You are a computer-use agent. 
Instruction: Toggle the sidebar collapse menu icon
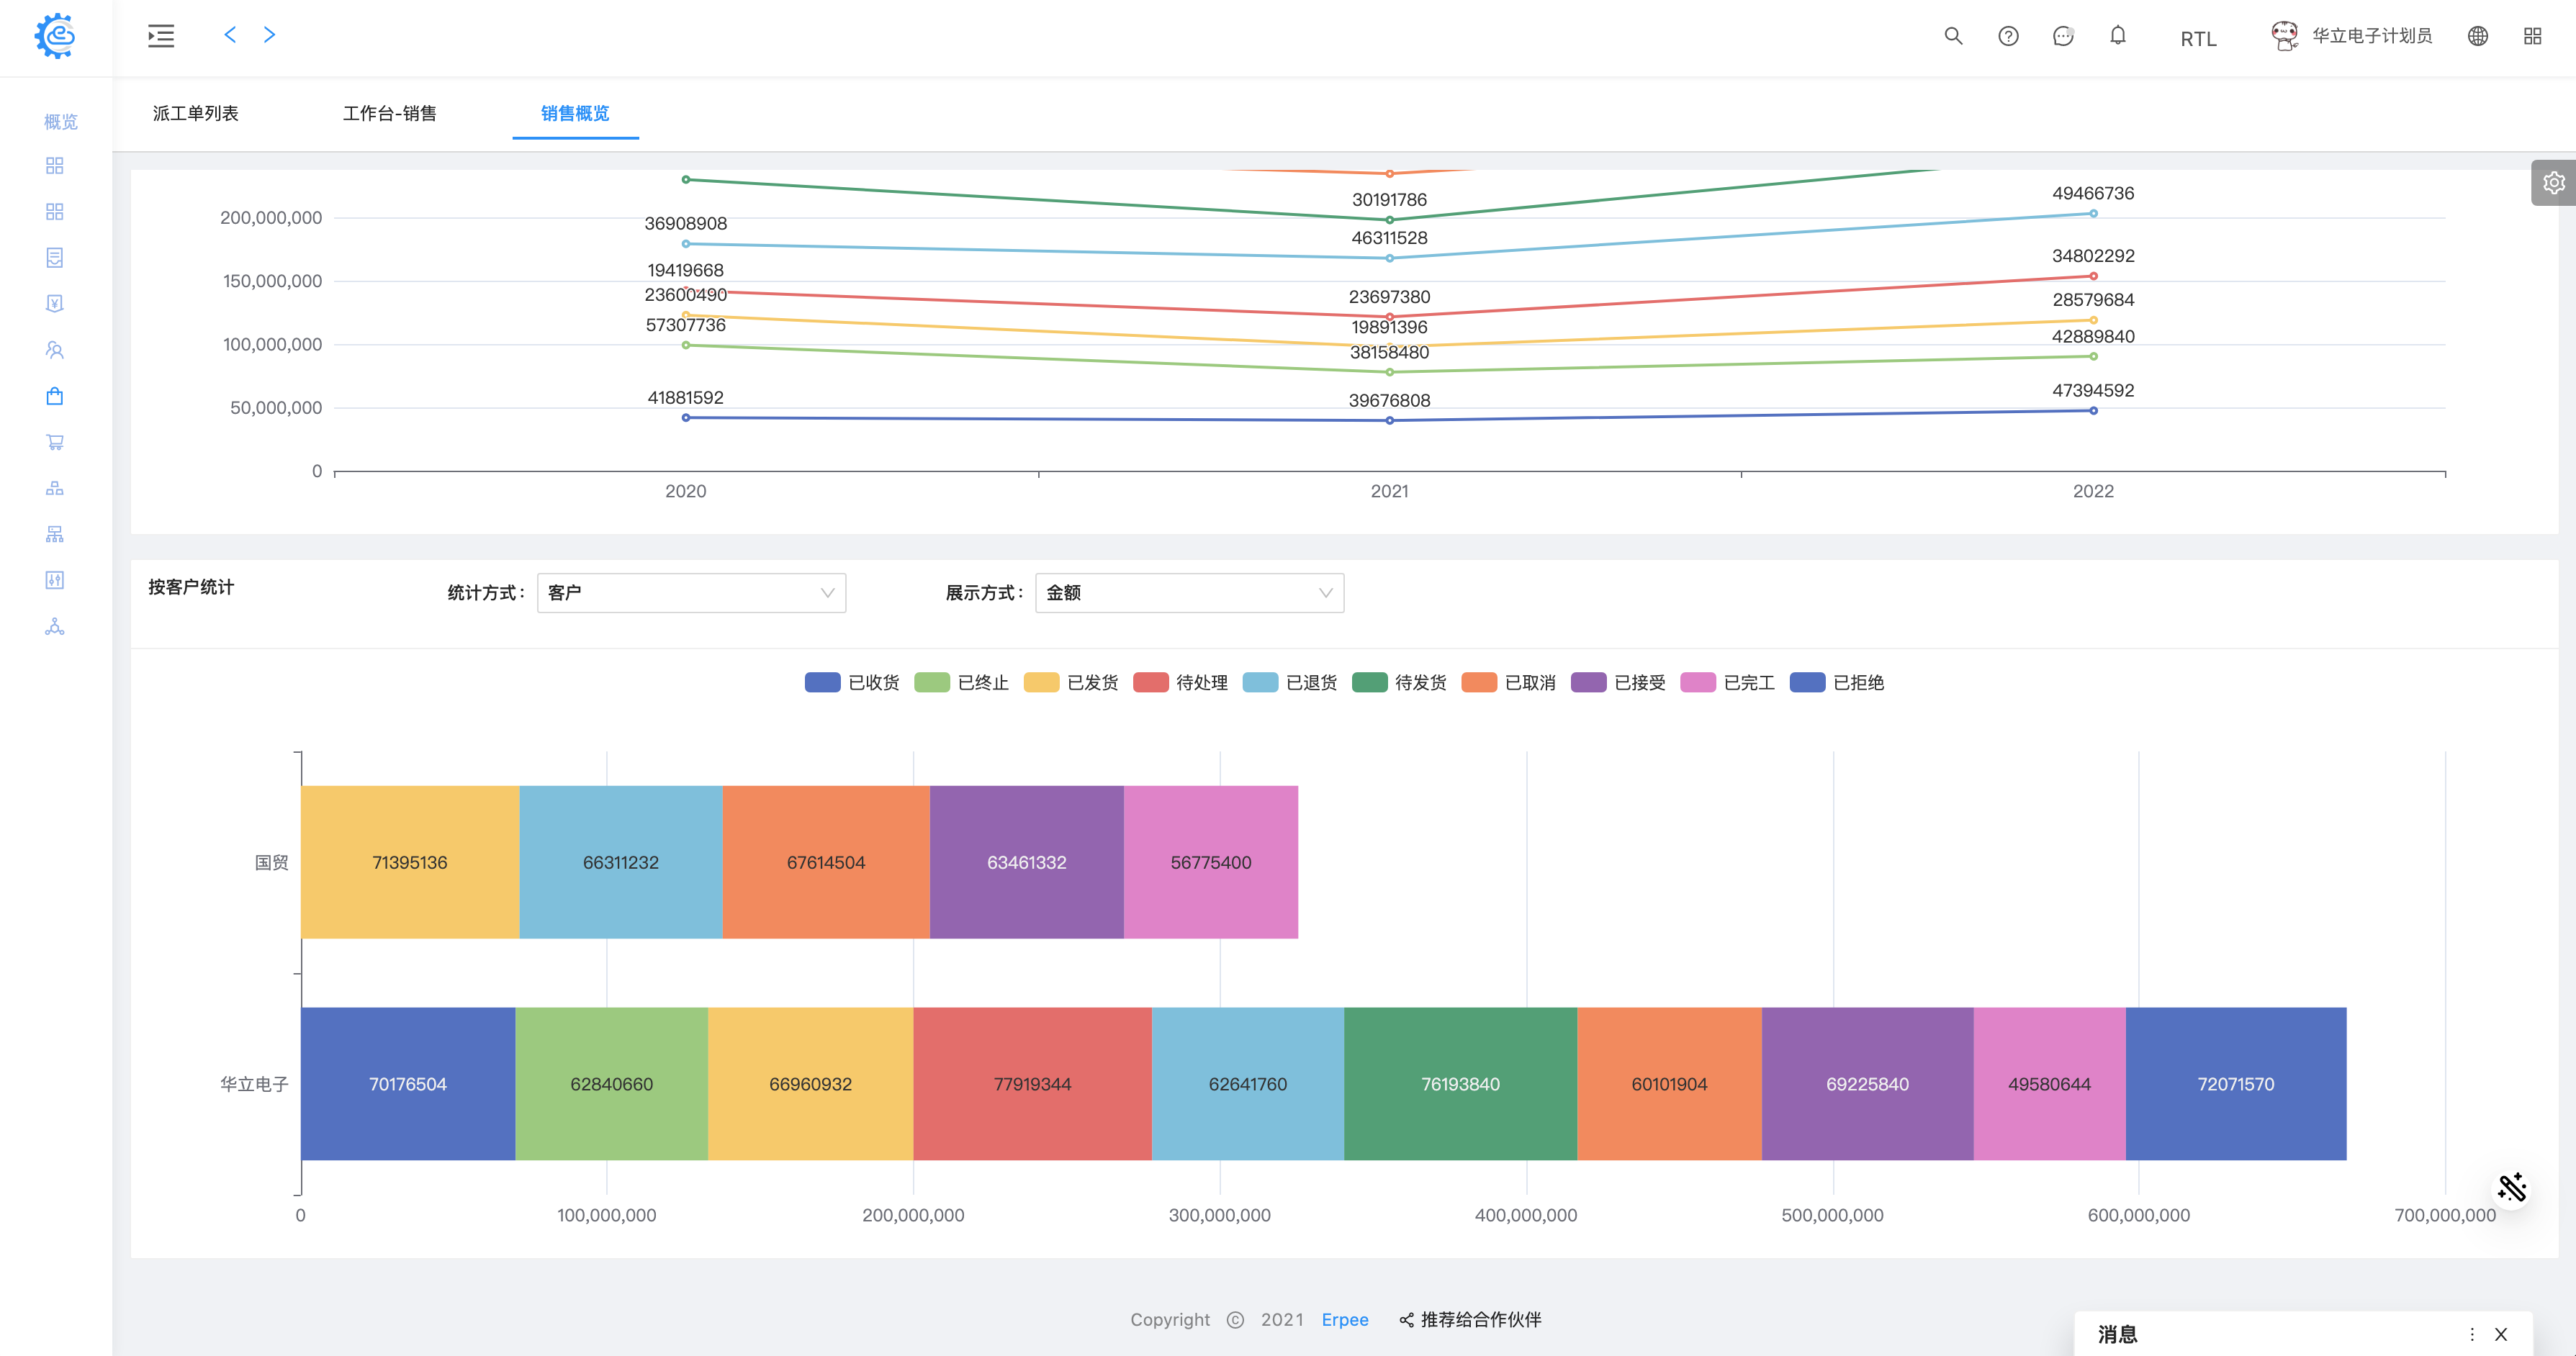(161, 36)
